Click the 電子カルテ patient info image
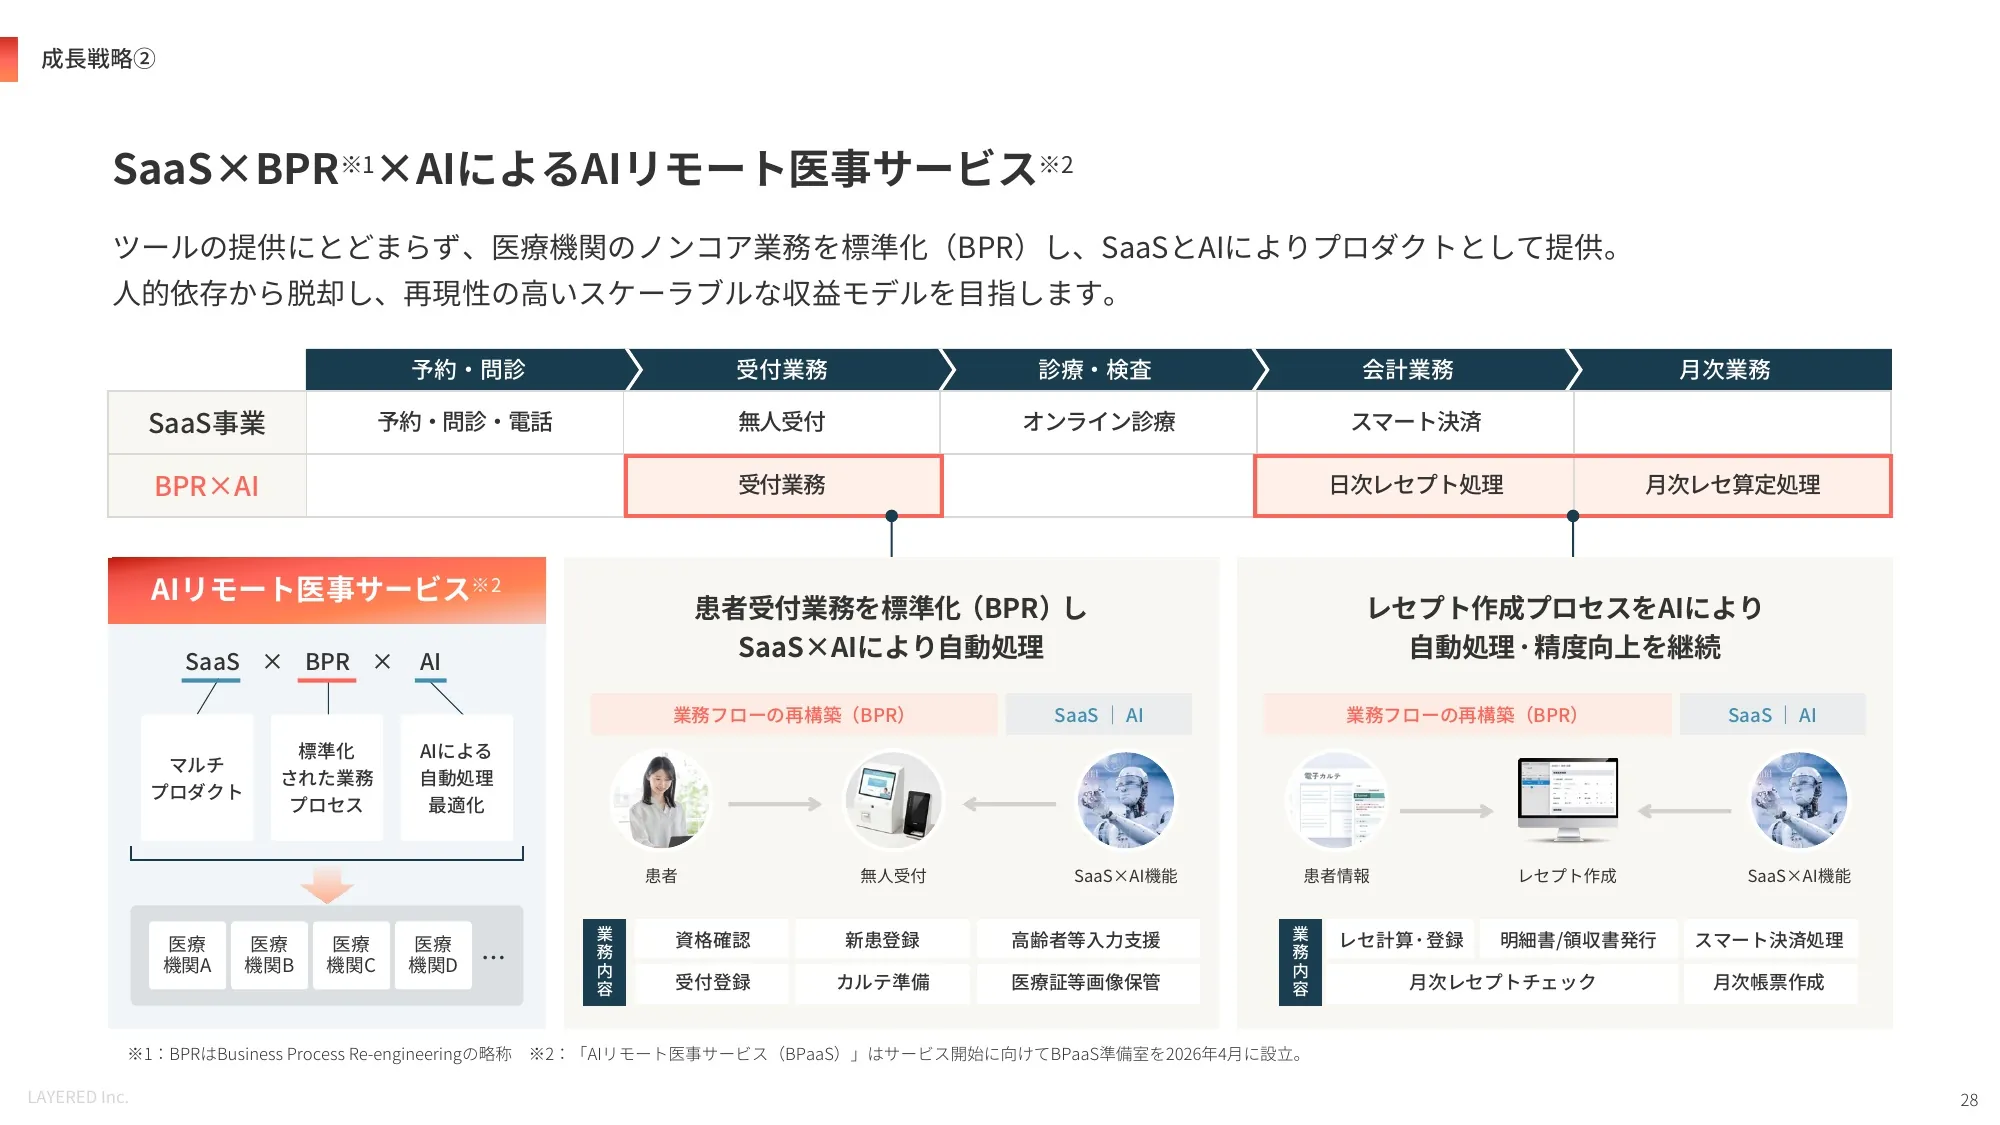The height and width of the screenshot is (1125, 2000). [1336, 801]
